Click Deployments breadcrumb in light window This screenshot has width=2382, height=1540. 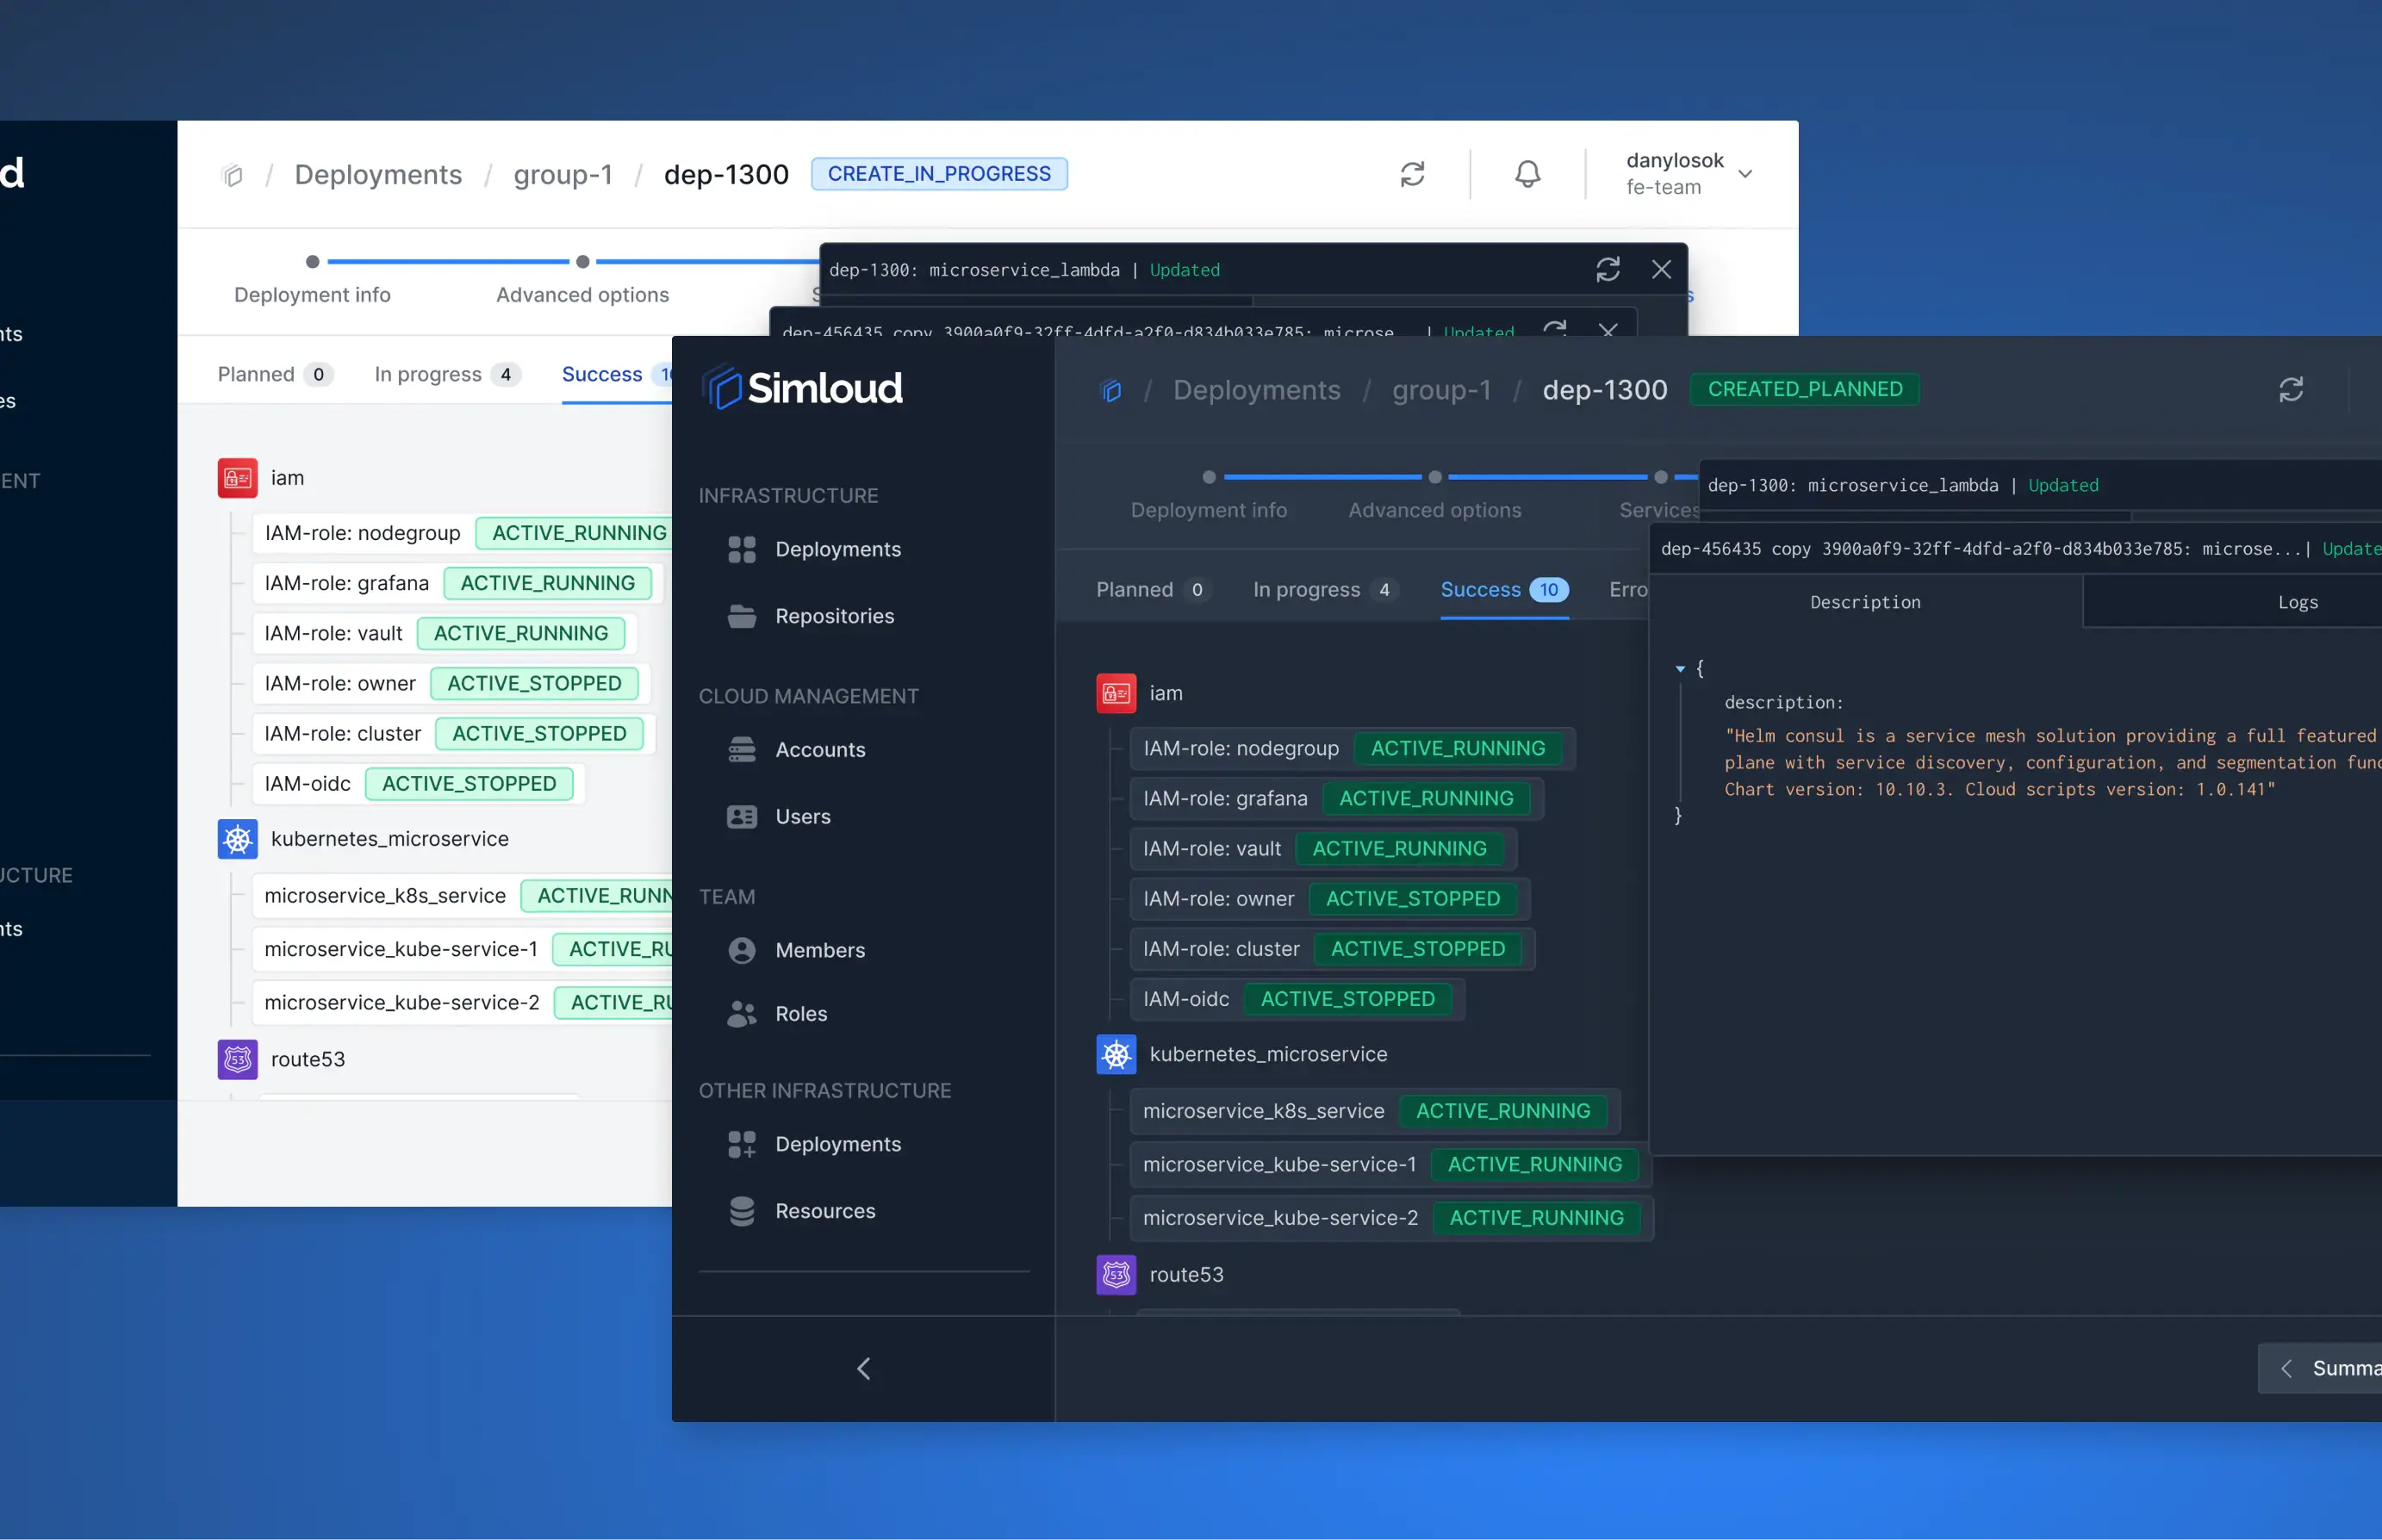tap(378, 175)
